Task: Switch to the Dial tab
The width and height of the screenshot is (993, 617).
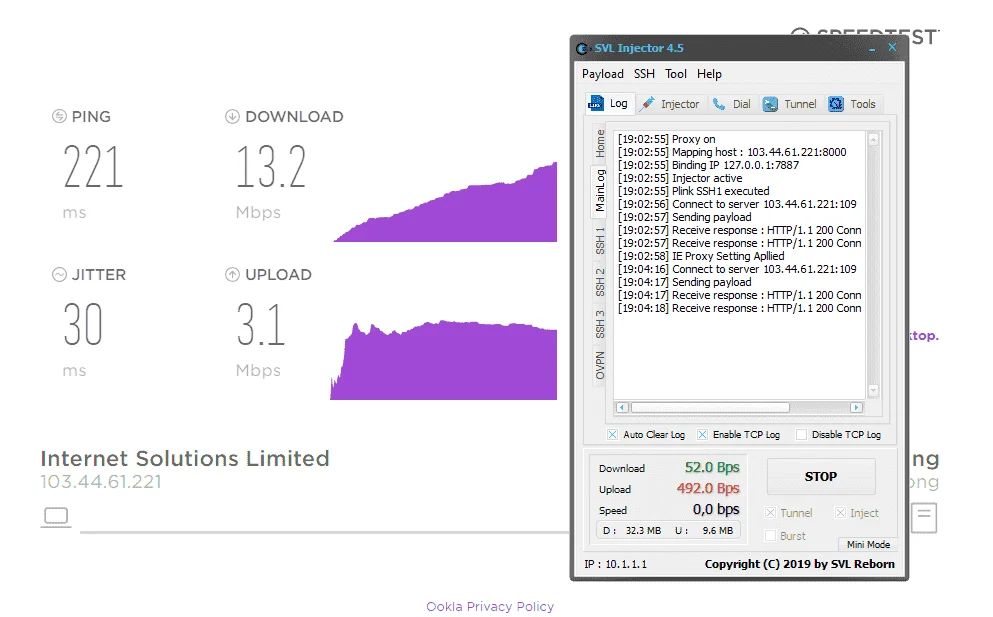Action: coord(731,104)
